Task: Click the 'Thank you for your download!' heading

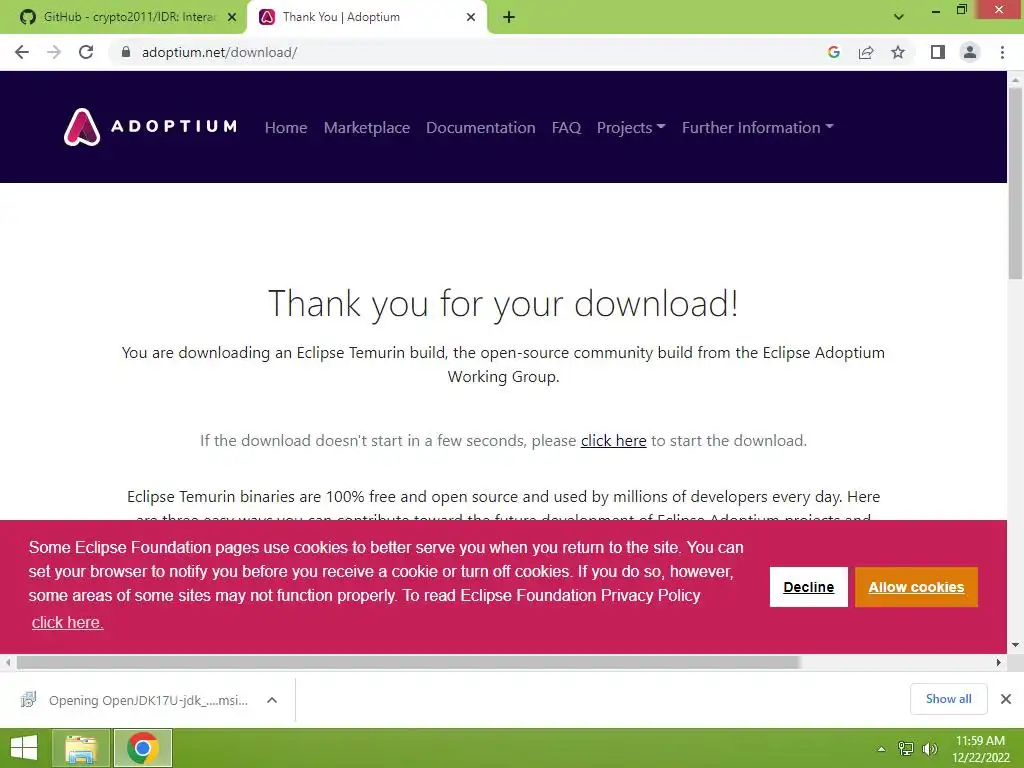Action: pos(503,304)
